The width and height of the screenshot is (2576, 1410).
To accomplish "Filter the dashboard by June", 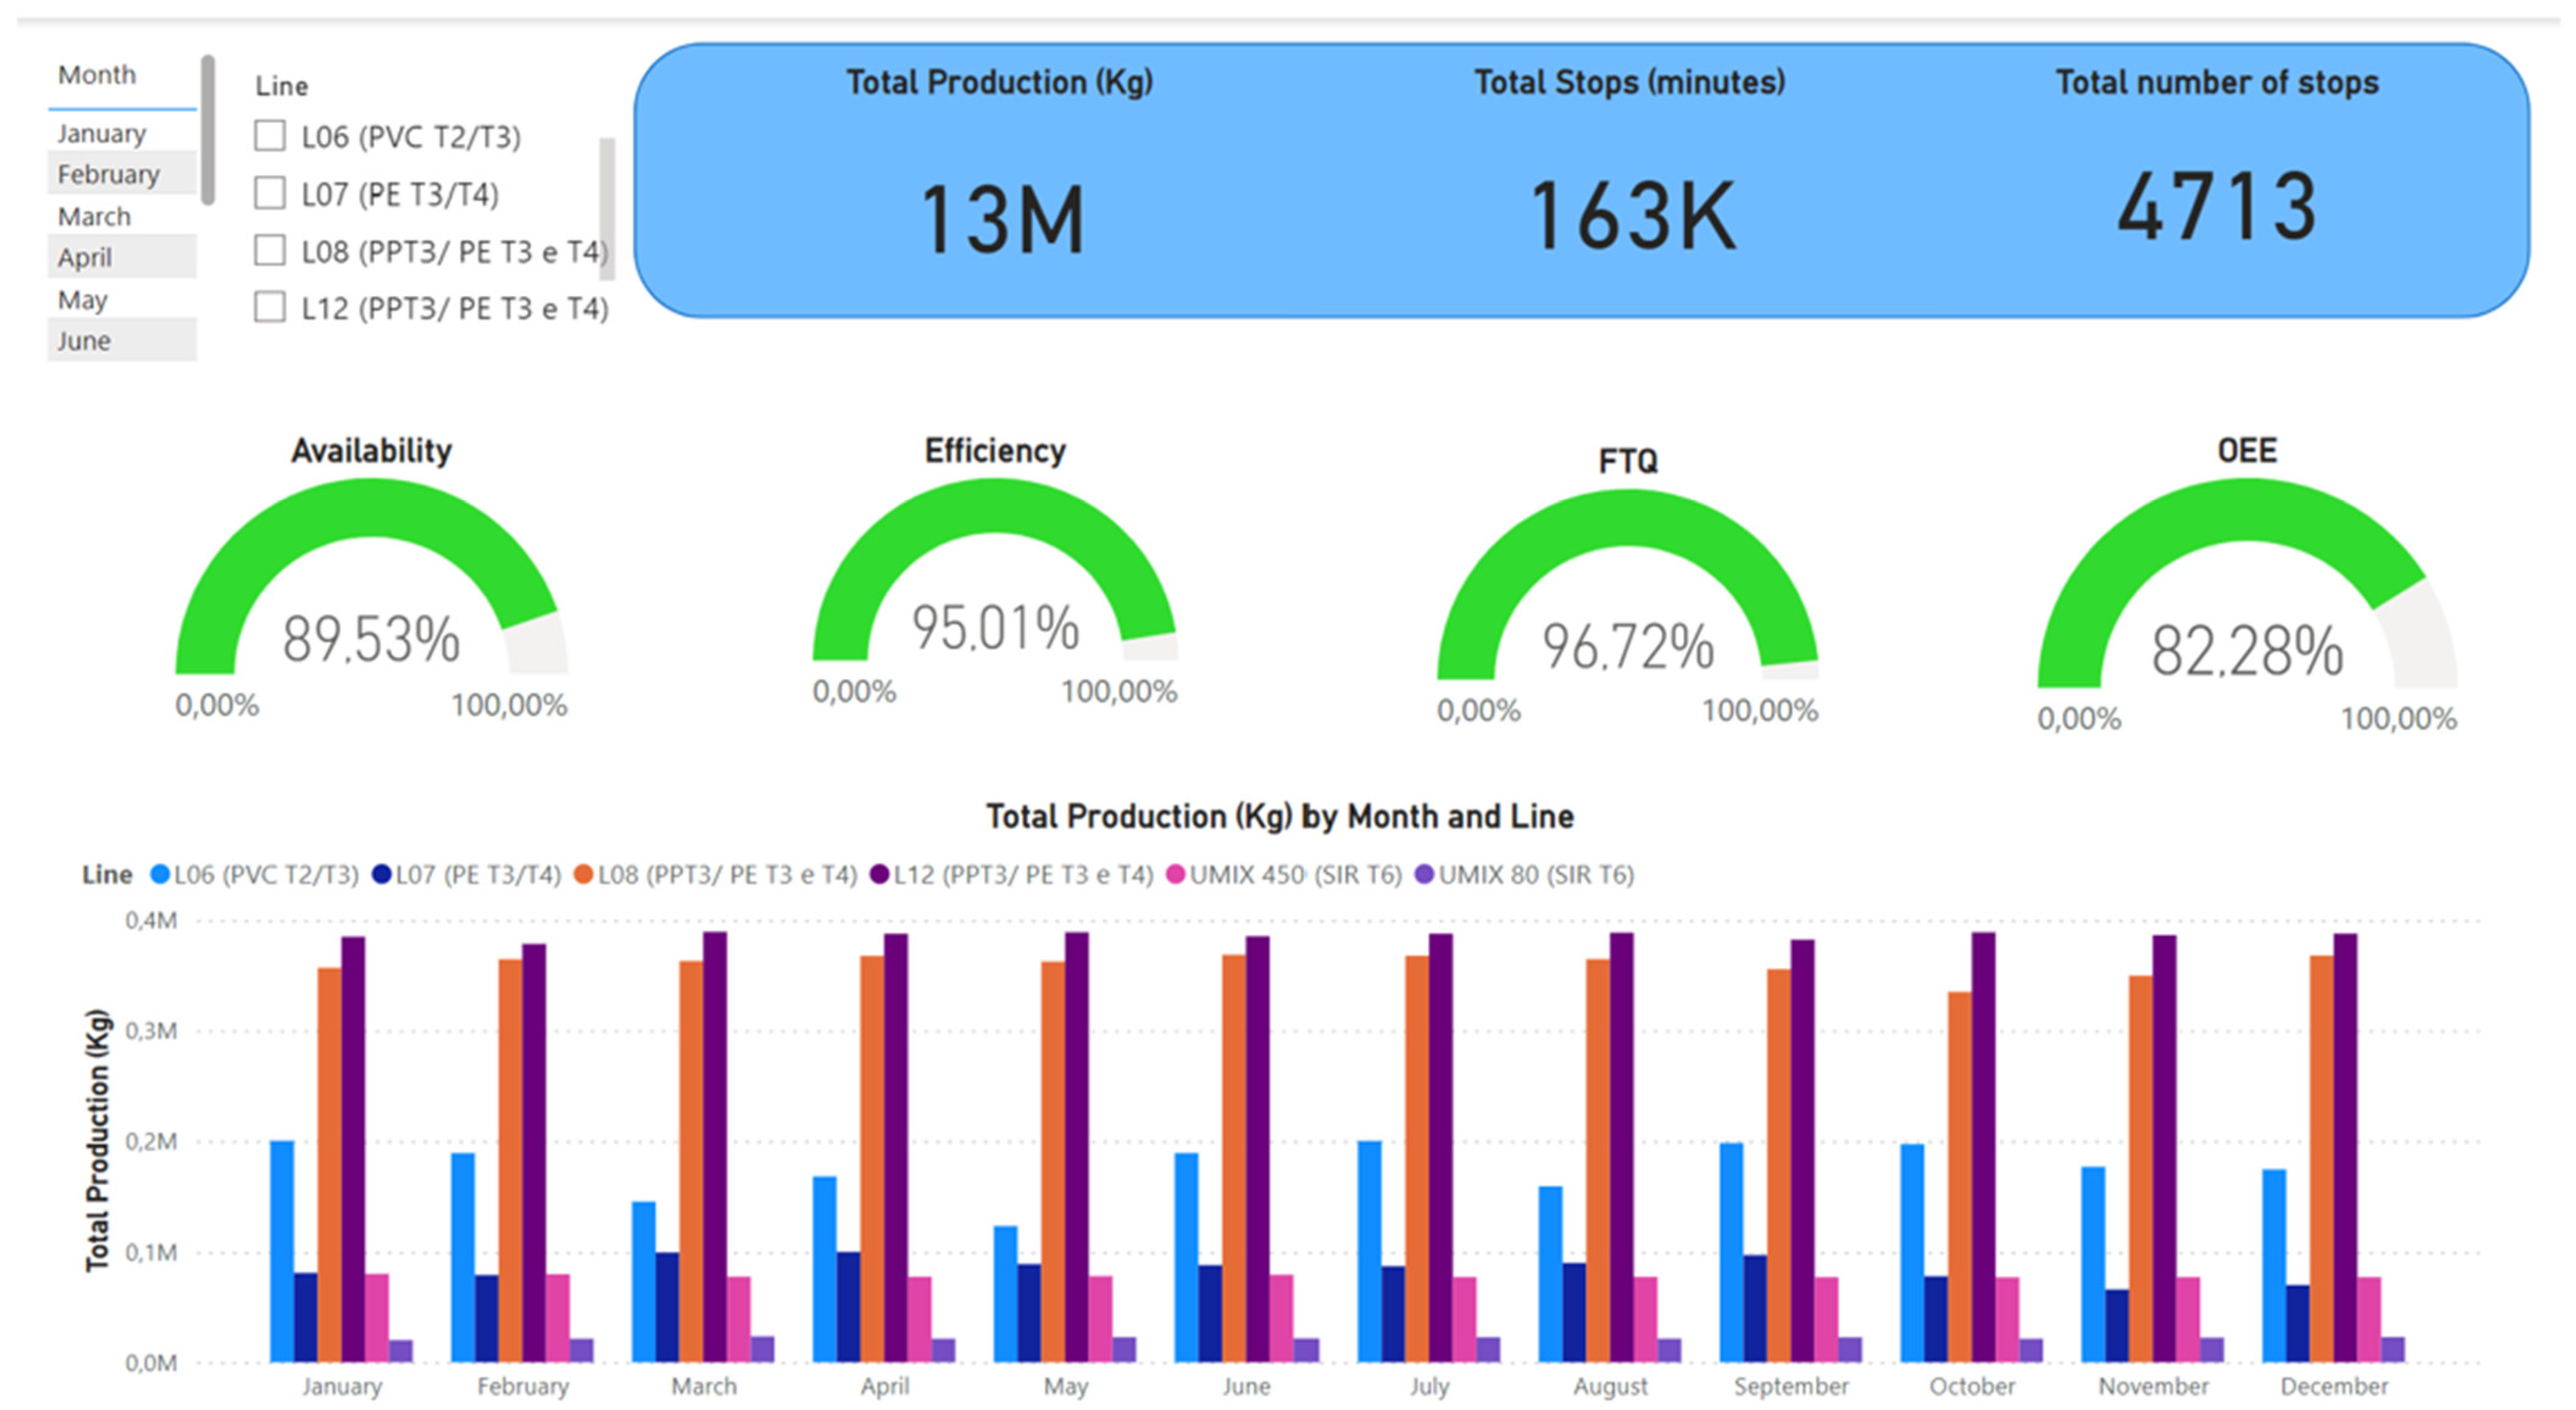I will [83, 341].
